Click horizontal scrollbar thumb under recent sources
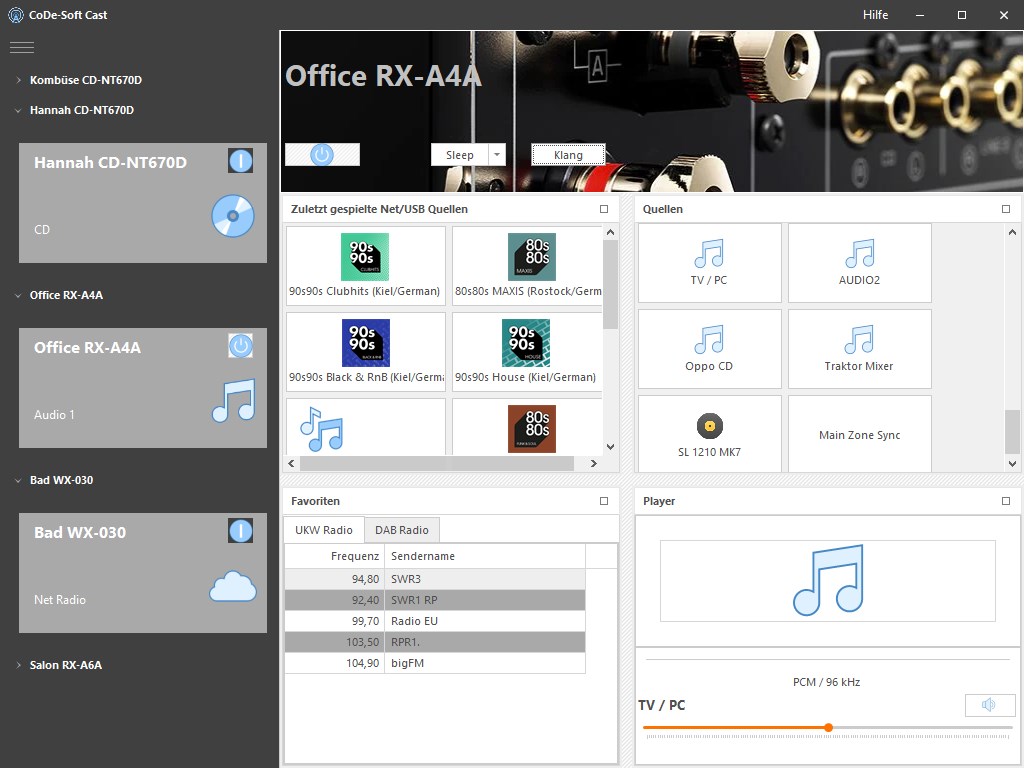This screenshot has height=768, width=1024. [x=436, y=463]
